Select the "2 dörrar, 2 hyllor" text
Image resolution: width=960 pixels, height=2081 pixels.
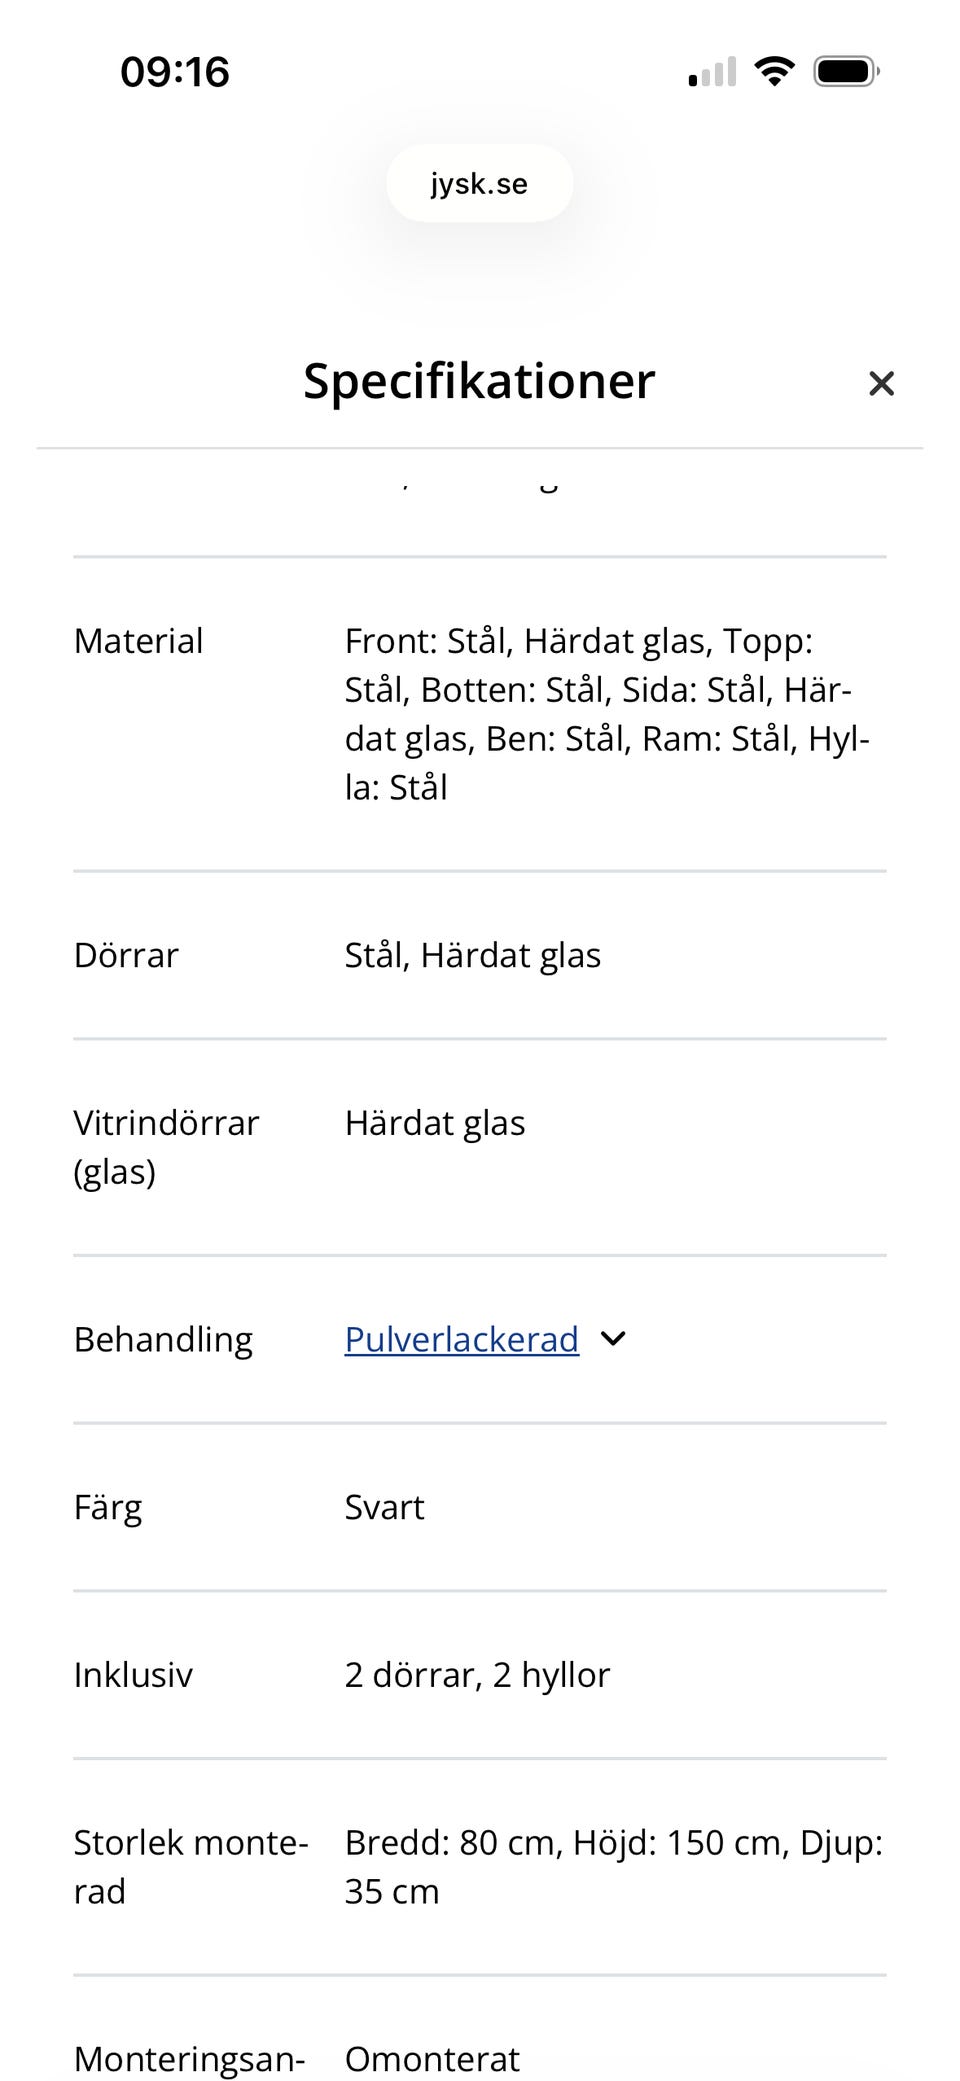click(x=477, y=1675)
